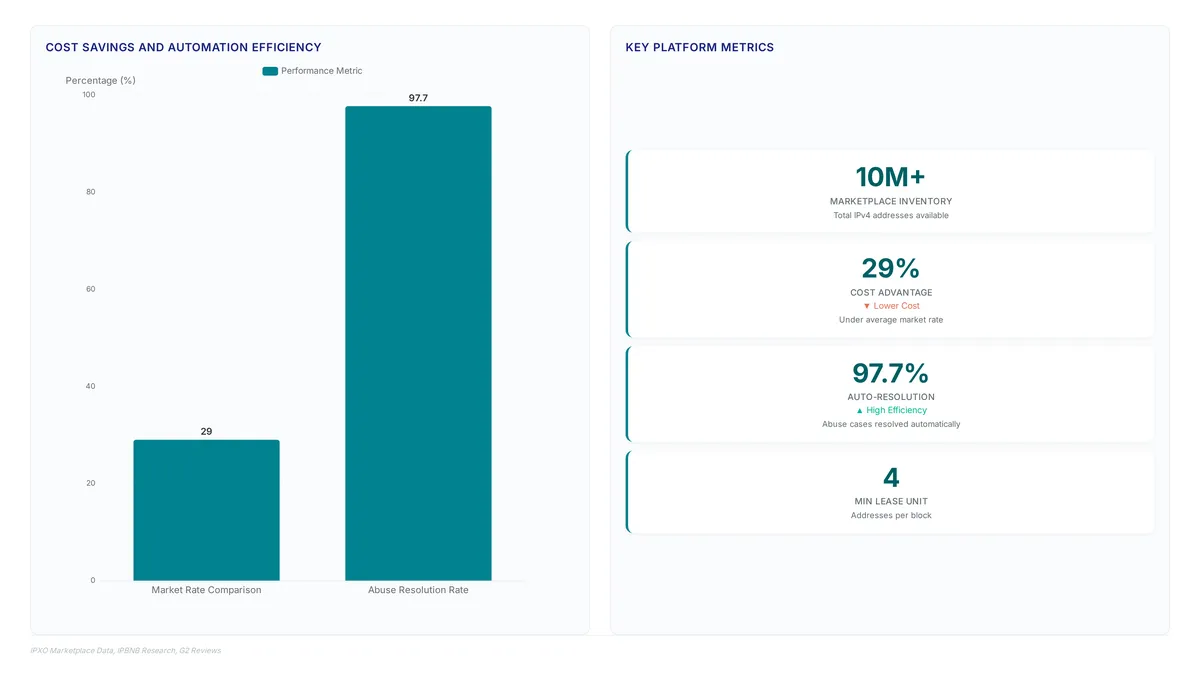Click the y-axis tick label 100
1200x675 pixels.
[89, 95]
